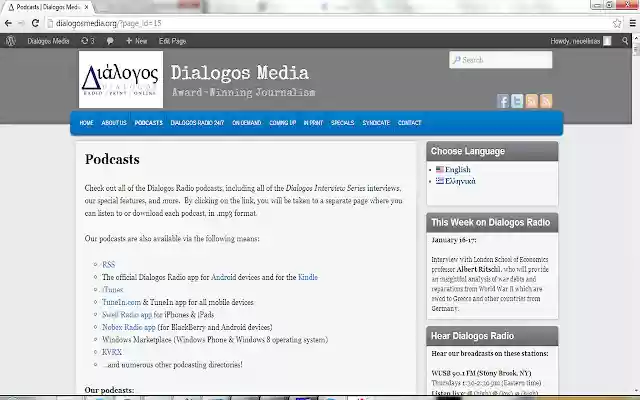Open ABOUT US navigation item
Screen dimensions: 640x400
[x=114, y=123]
